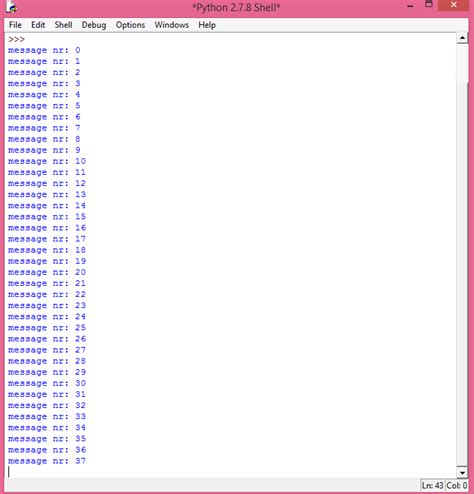Click the line 'message nr: 34'
The width and height of the screenshot is (474, 494).
click(47, 428)
